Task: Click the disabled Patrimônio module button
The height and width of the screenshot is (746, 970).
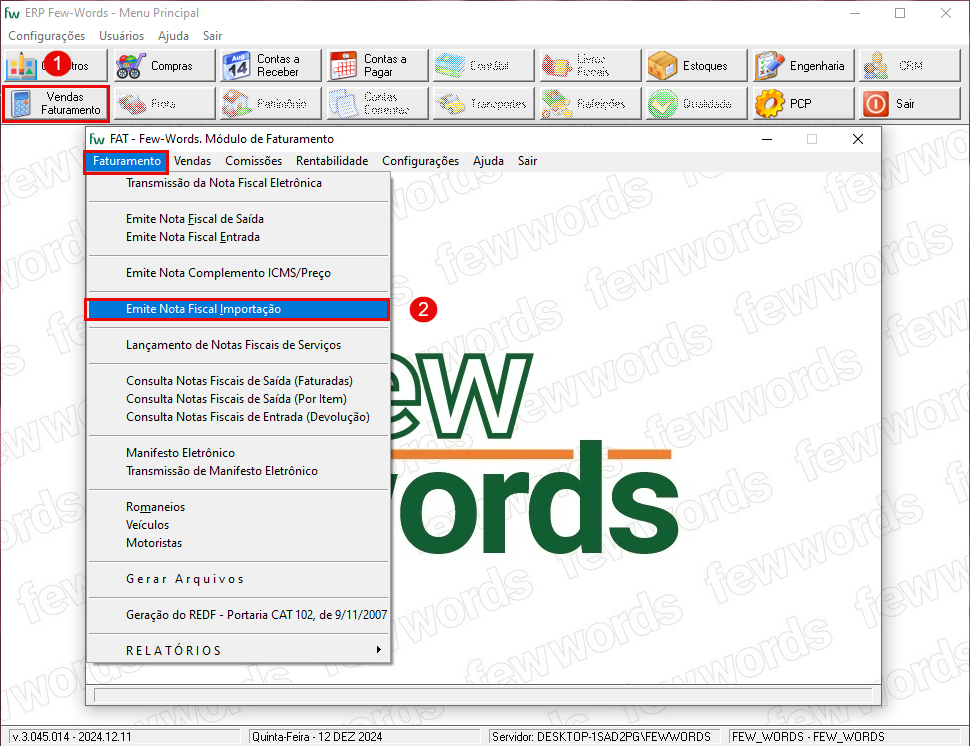Action: pyautogui.click(x=271, y=103)
